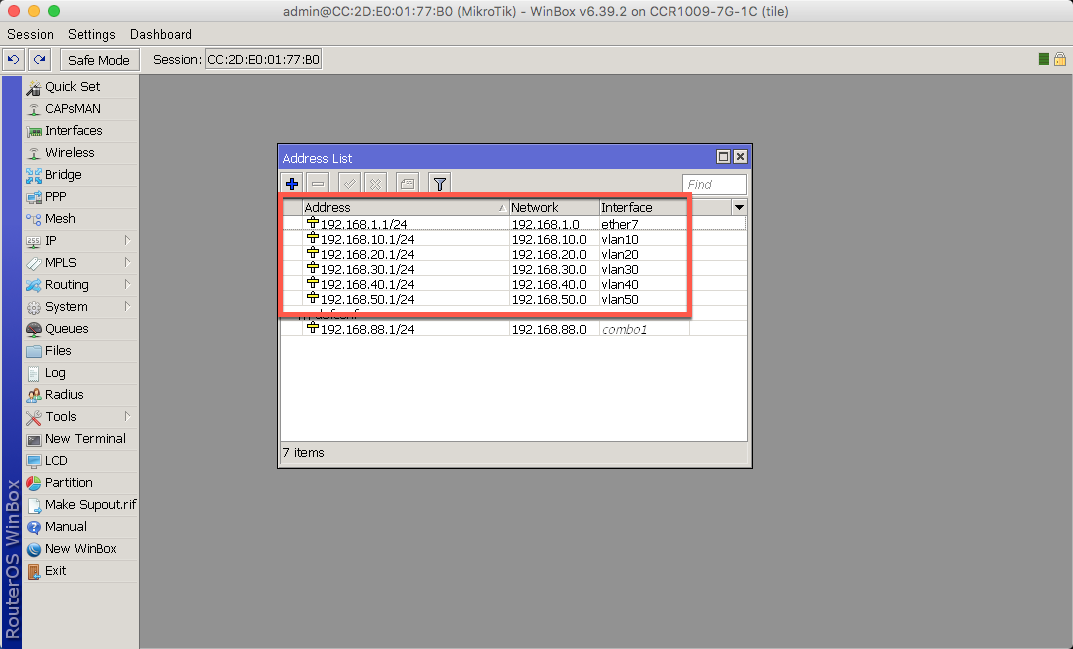Click the padlock security icon

click(x=1059, y=60)
